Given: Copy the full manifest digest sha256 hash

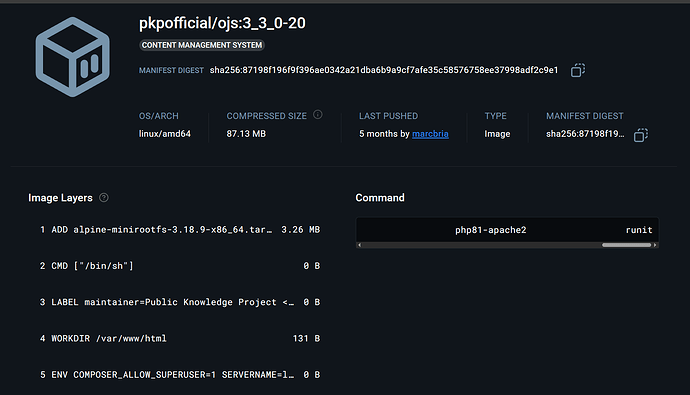Looking at the screenshot, I should 578,70.
